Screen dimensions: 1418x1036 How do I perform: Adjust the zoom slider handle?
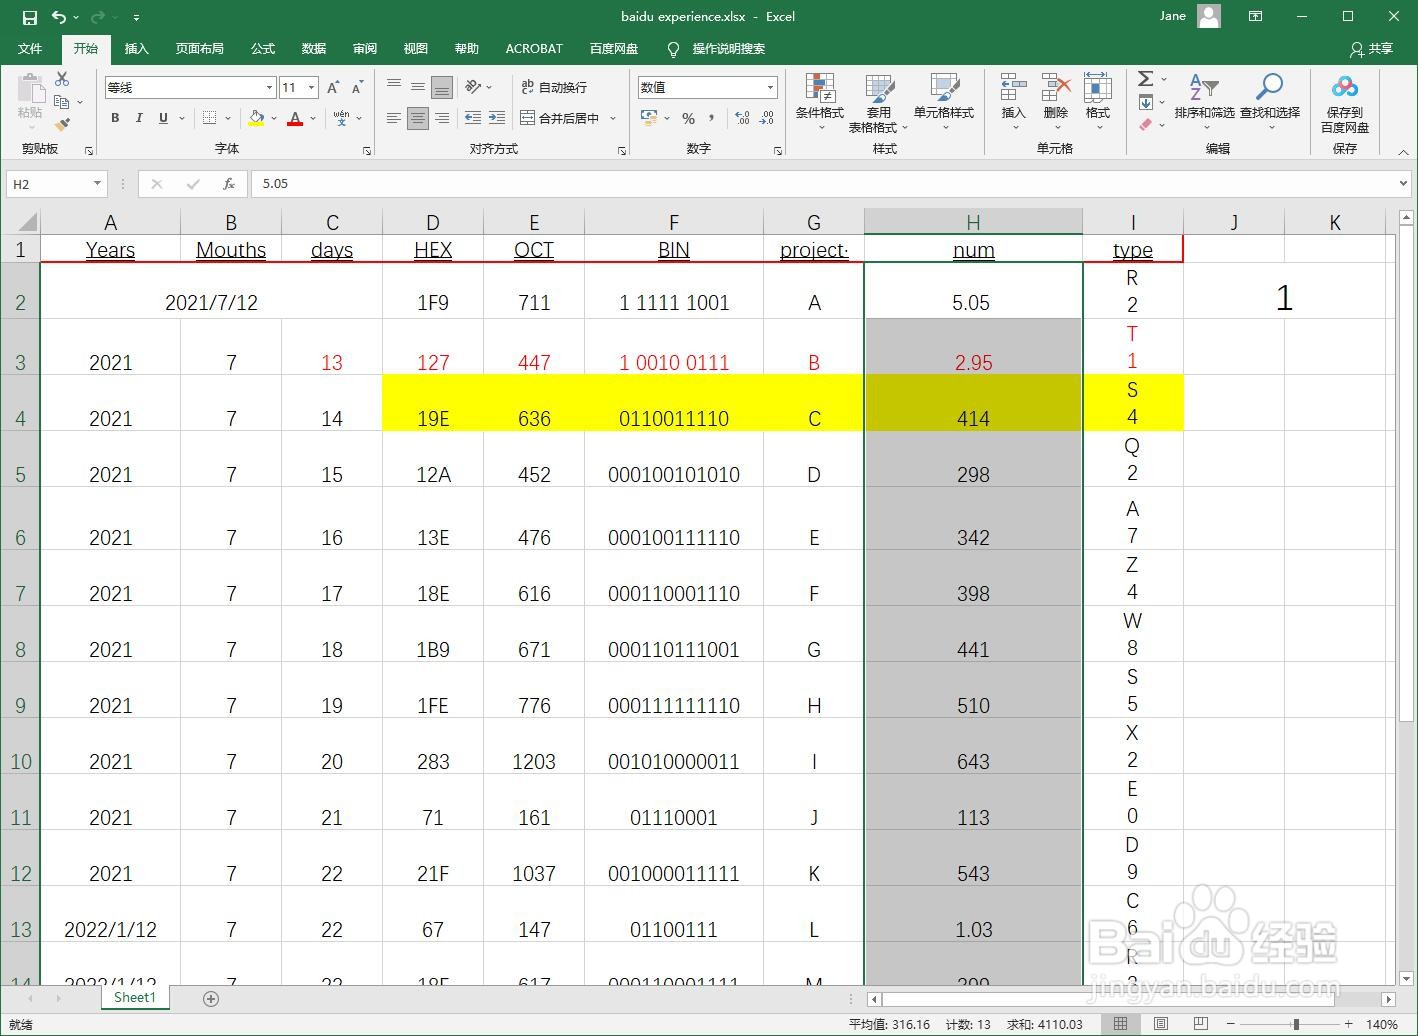[1296, 1024]
